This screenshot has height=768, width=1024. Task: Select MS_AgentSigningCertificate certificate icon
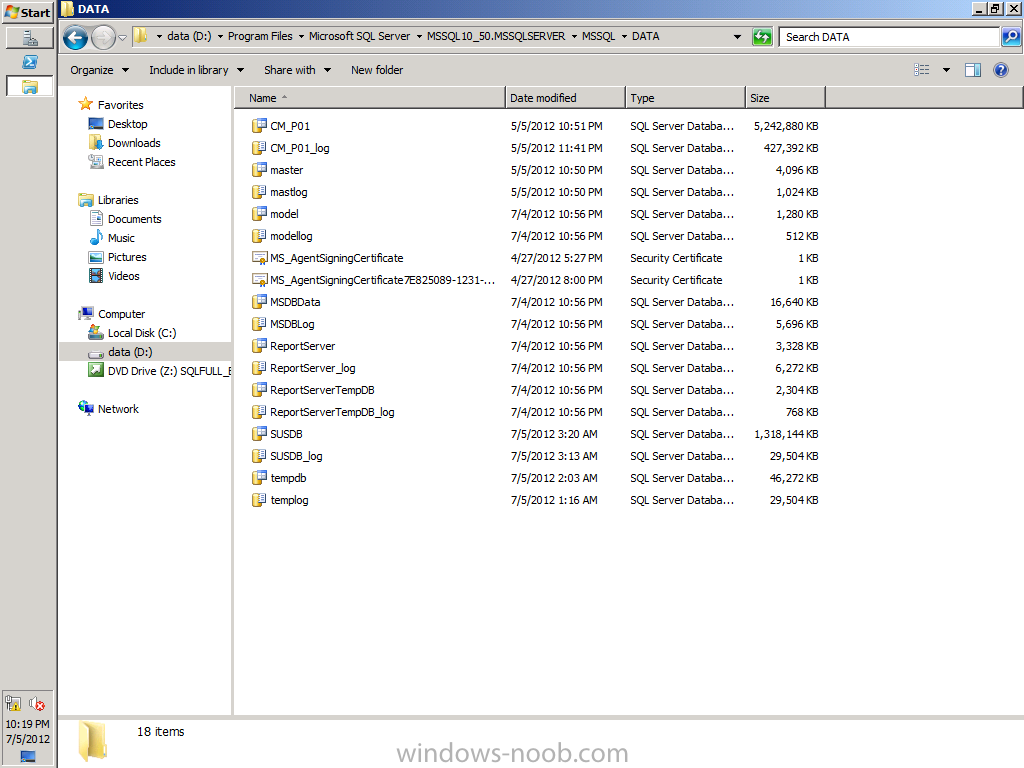tap(259, 258)
